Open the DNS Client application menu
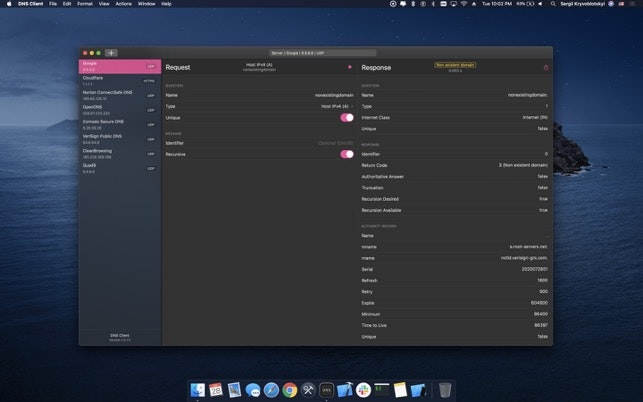This screenshot has height=402, width=643. coord(31,4)
